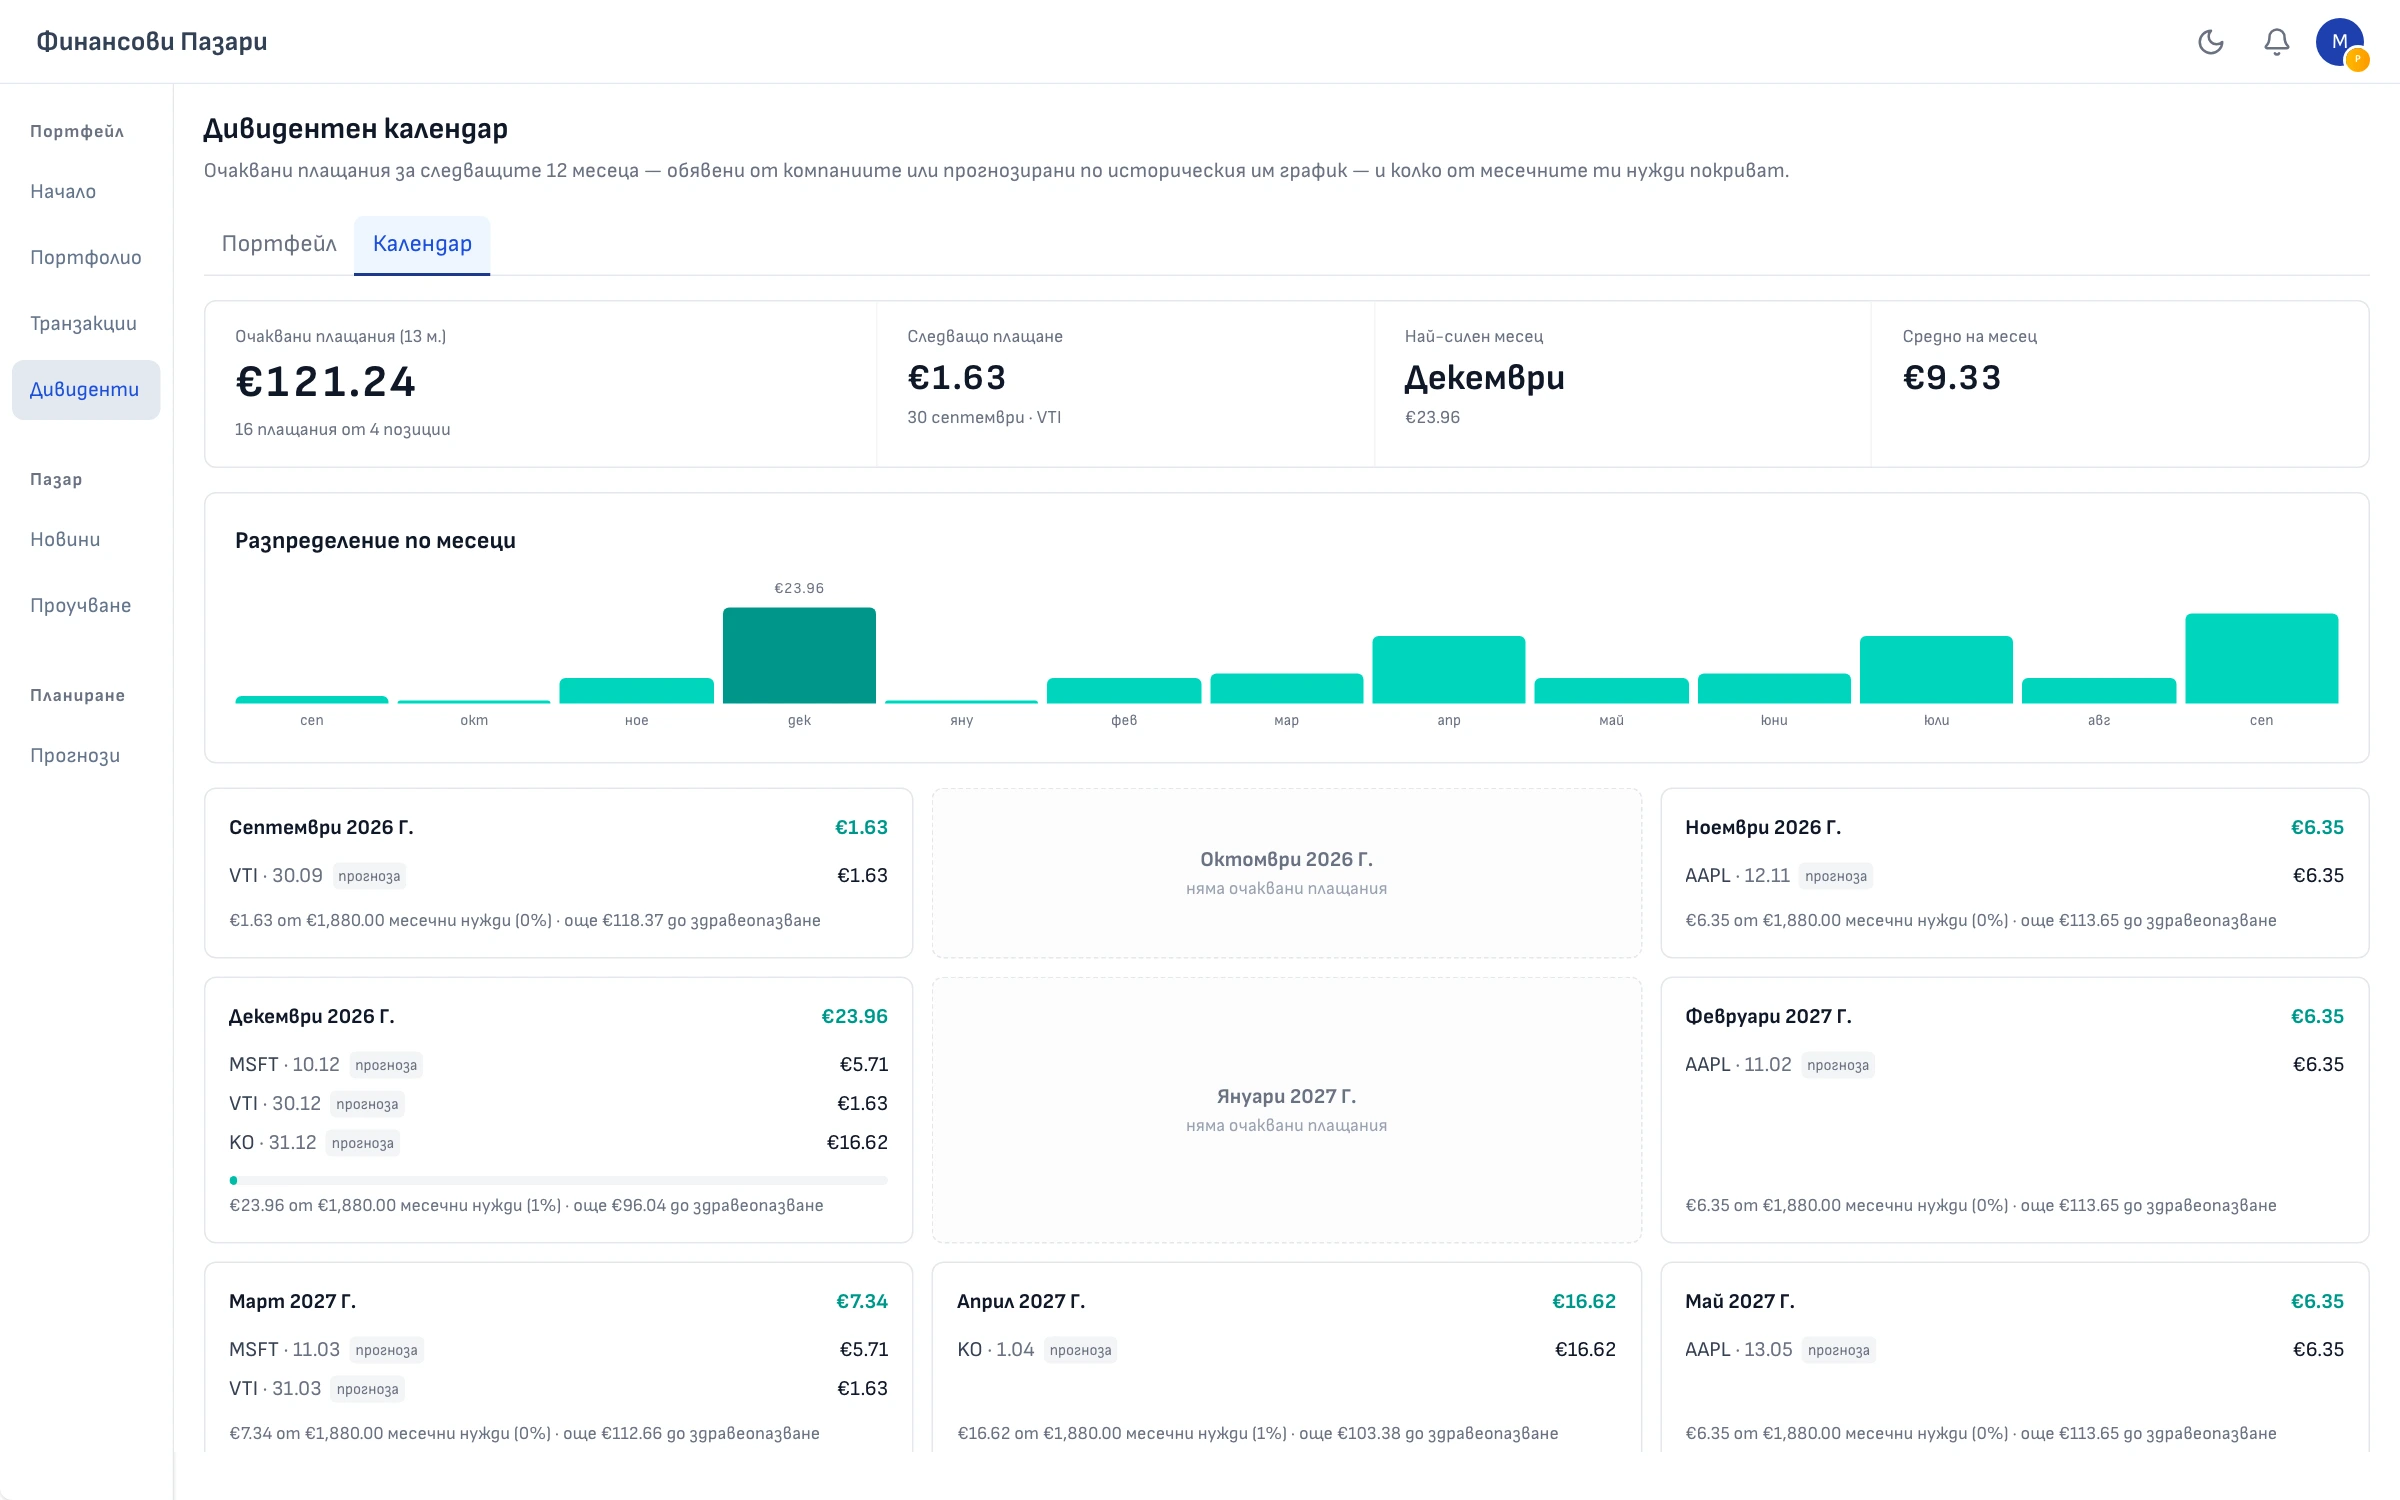Click VTI · 31.03 payment row
This screenshot has height=1500, width=2400.
[x=558, y=1388]
